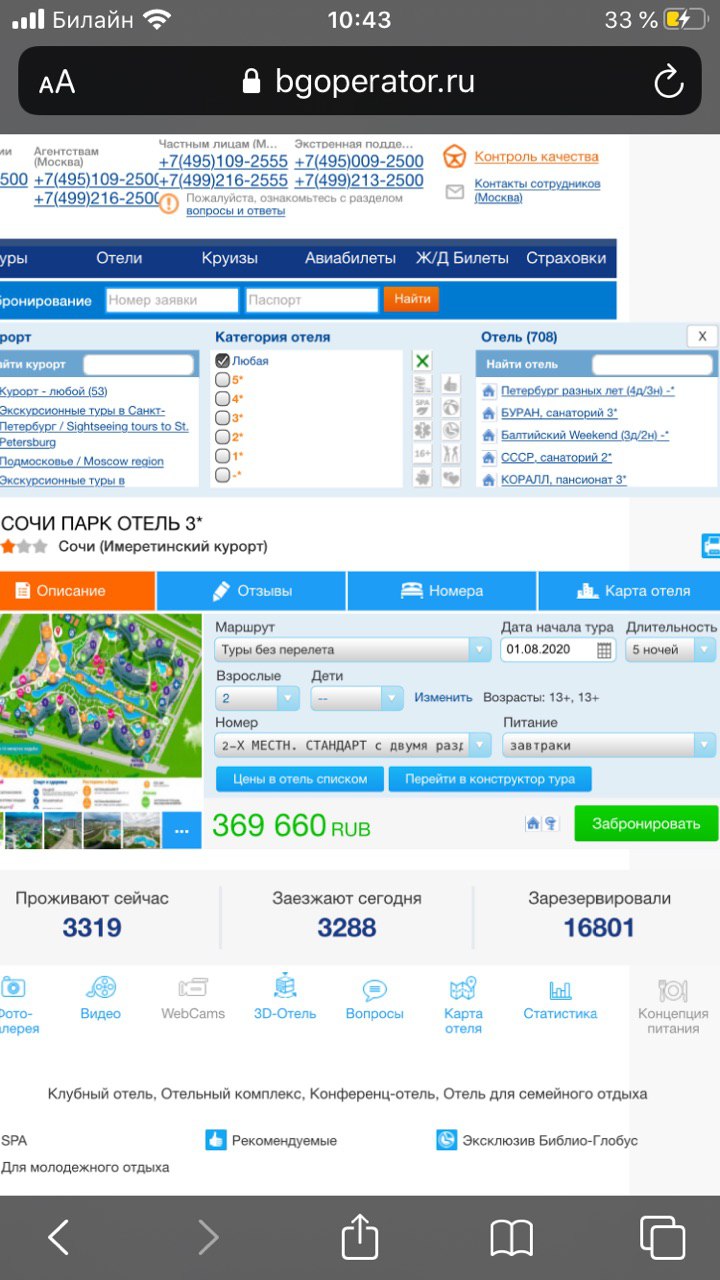
Task: Open the Круизы menu item
Action: tap(230, 258)
